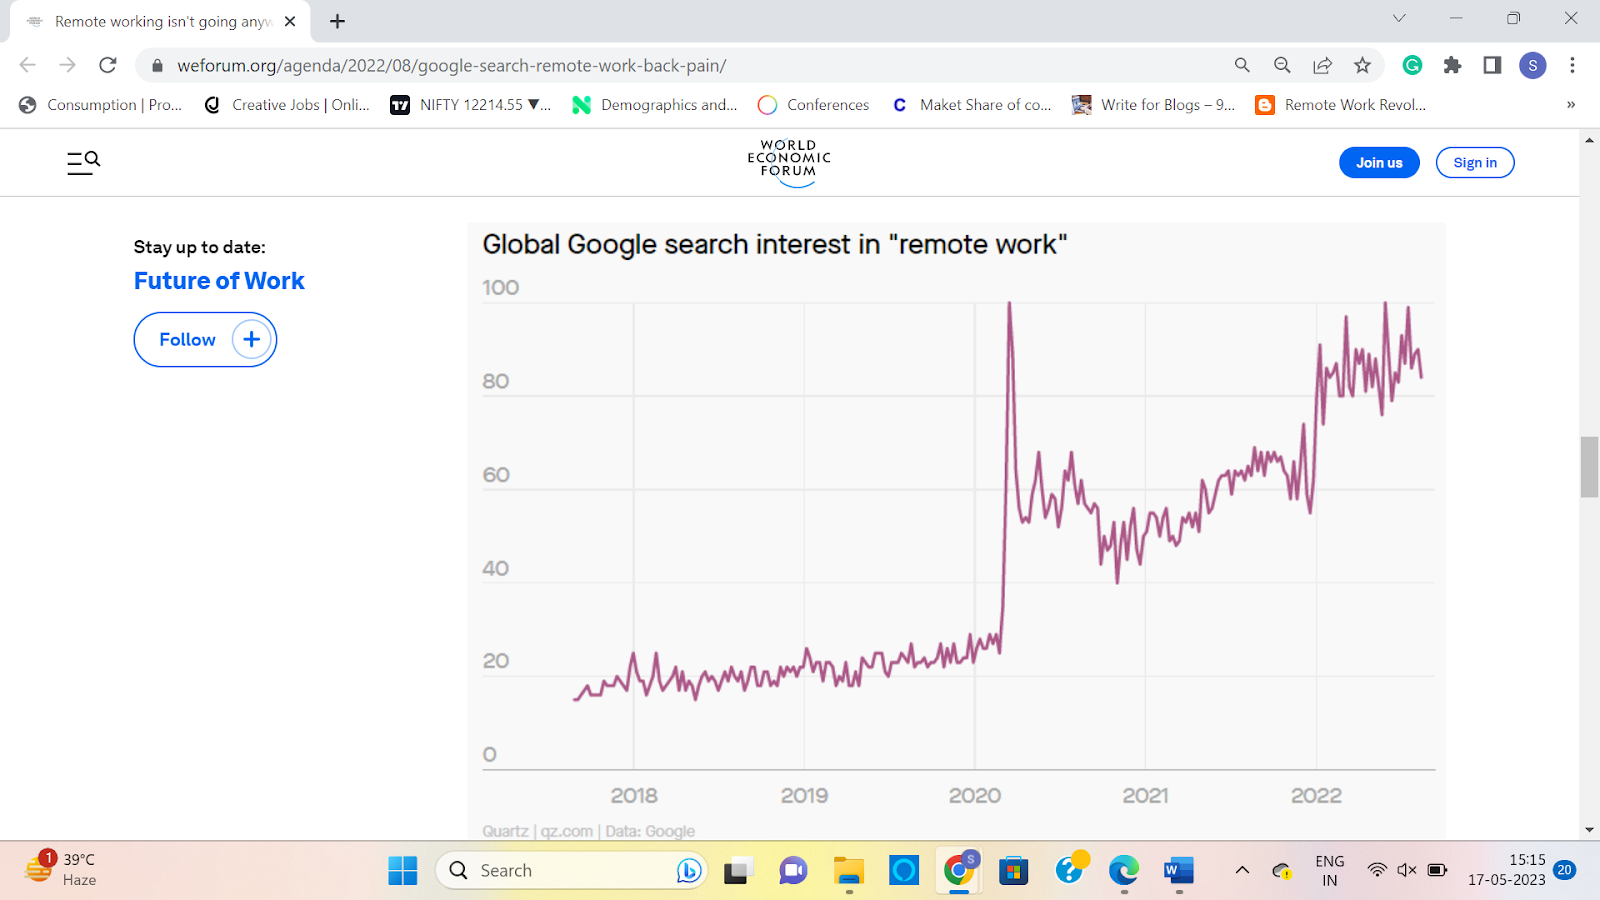Open the Chat (Teams) taskbar icon
Screen dimensions: 1600x900
(x=793, y=870)
